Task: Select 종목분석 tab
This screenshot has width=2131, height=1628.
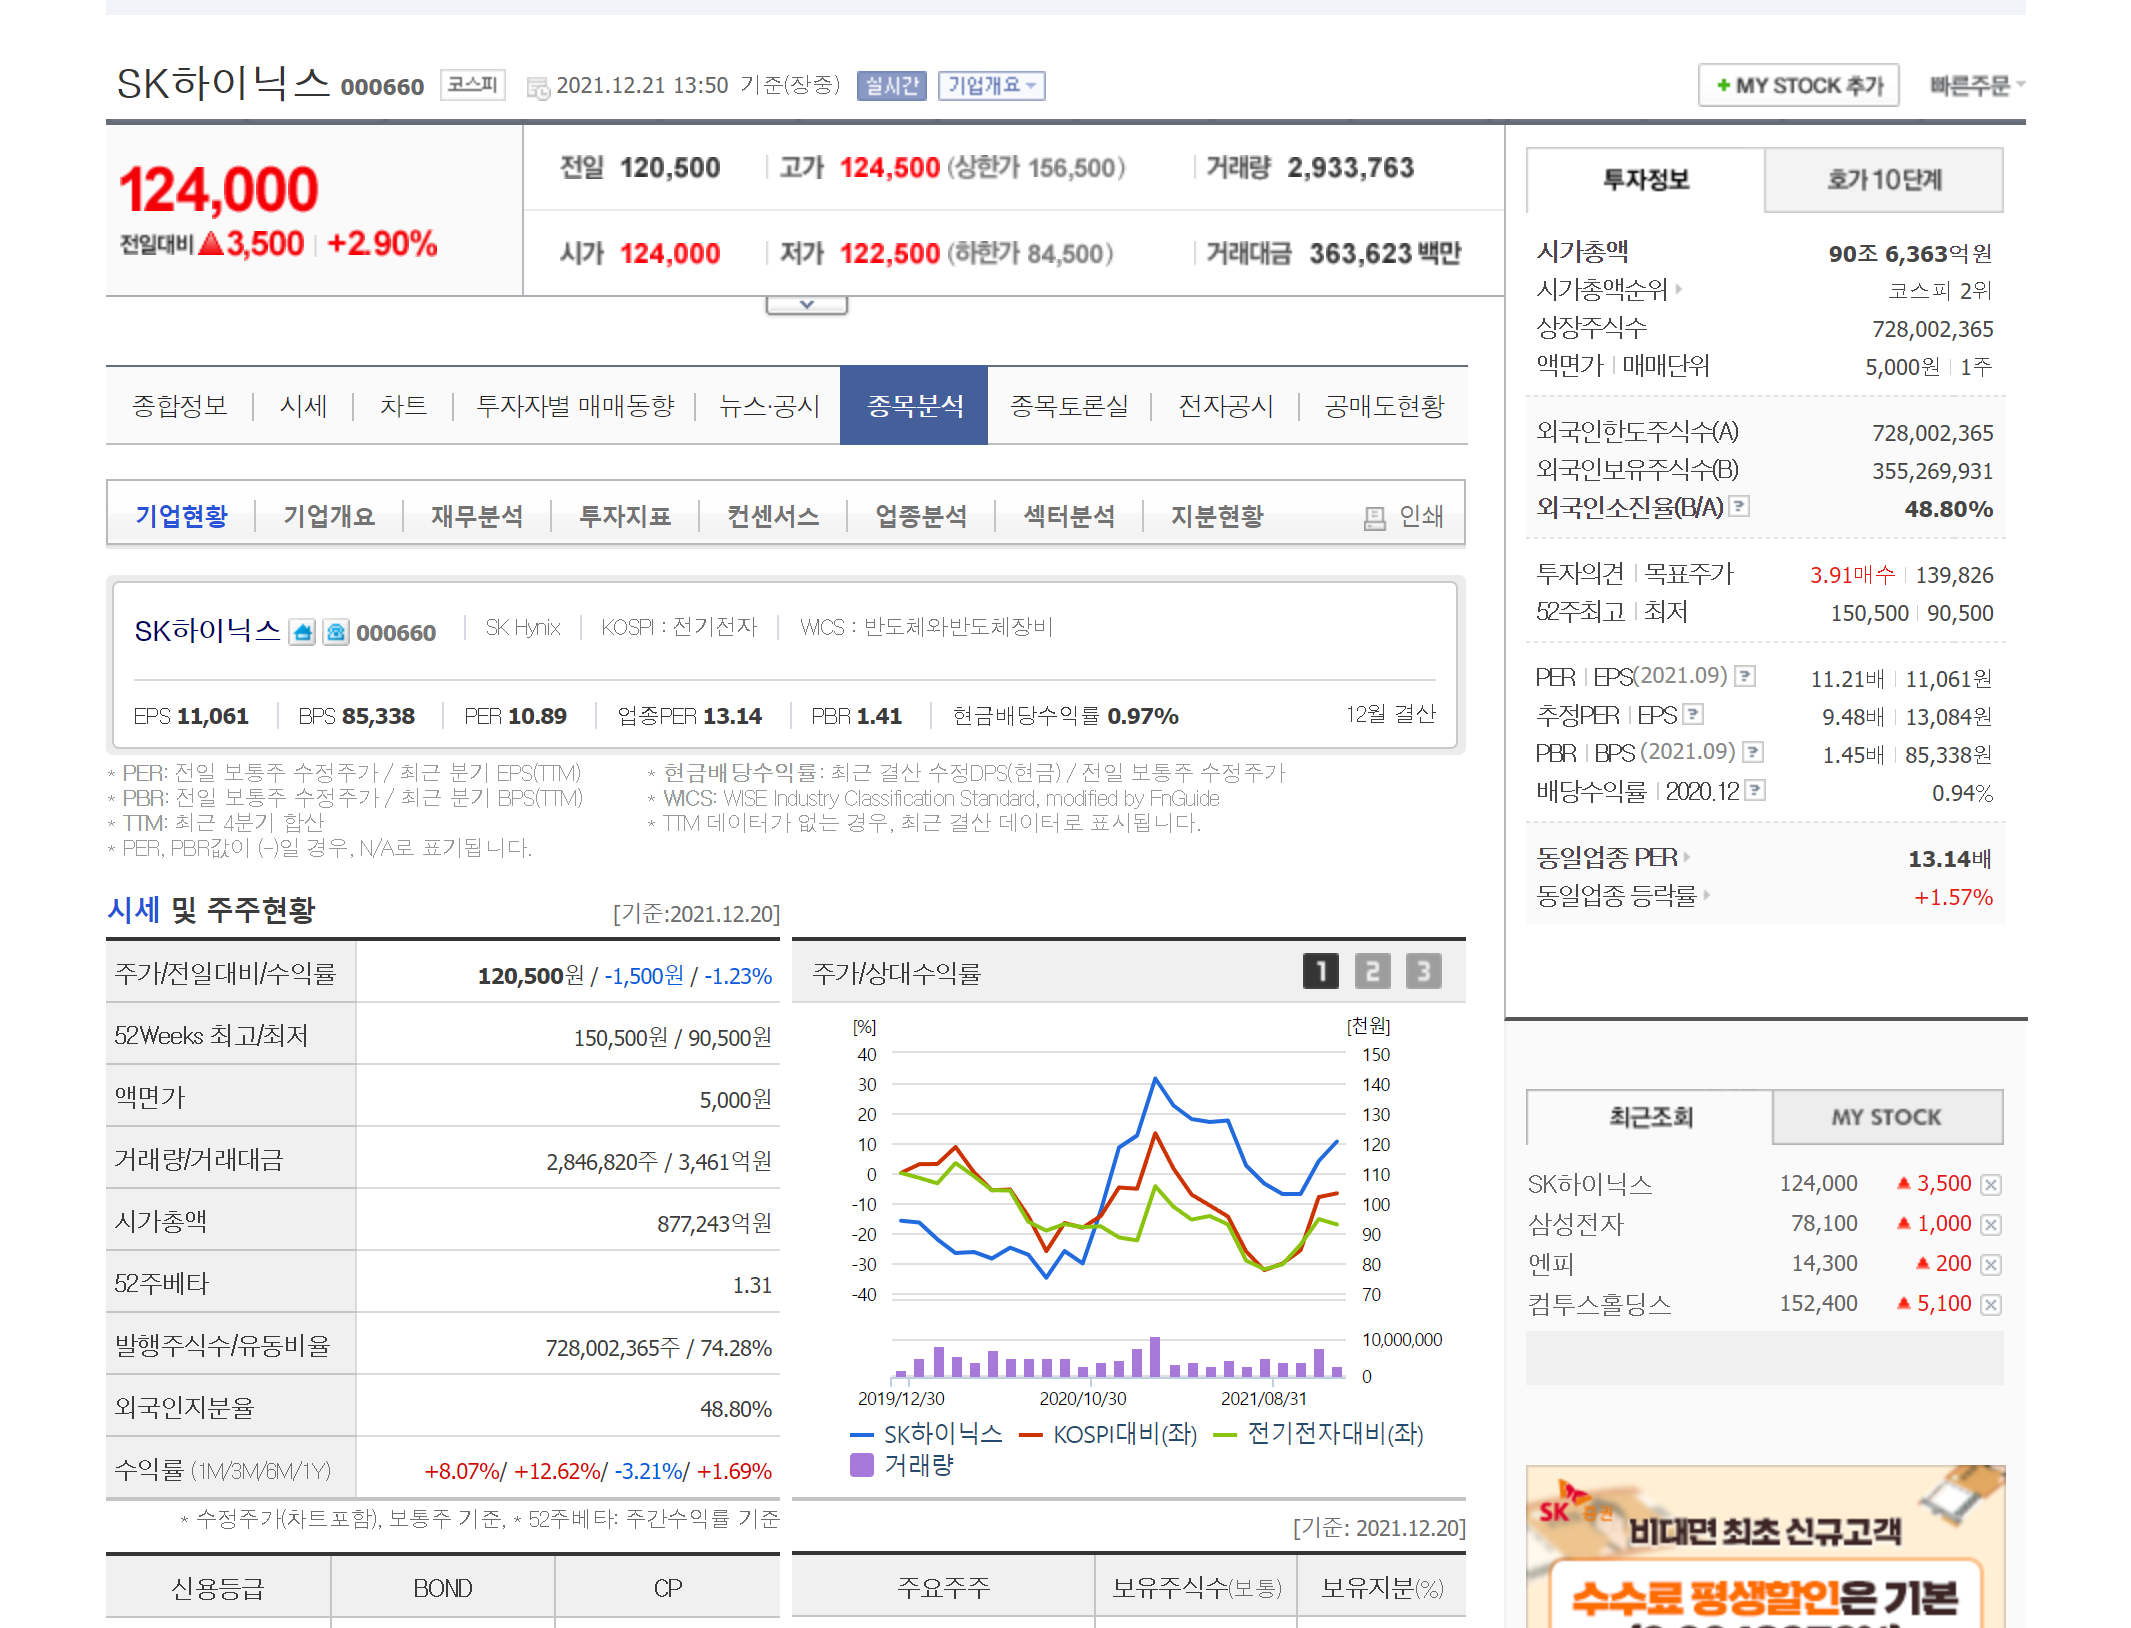Action: pos(914,406)
